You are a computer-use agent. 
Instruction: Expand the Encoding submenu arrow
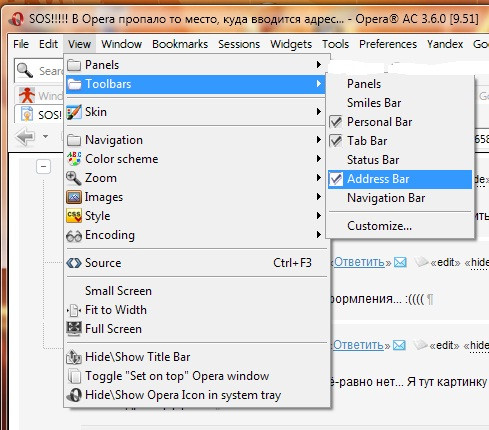pyautogui.click(x=319, y=235)
